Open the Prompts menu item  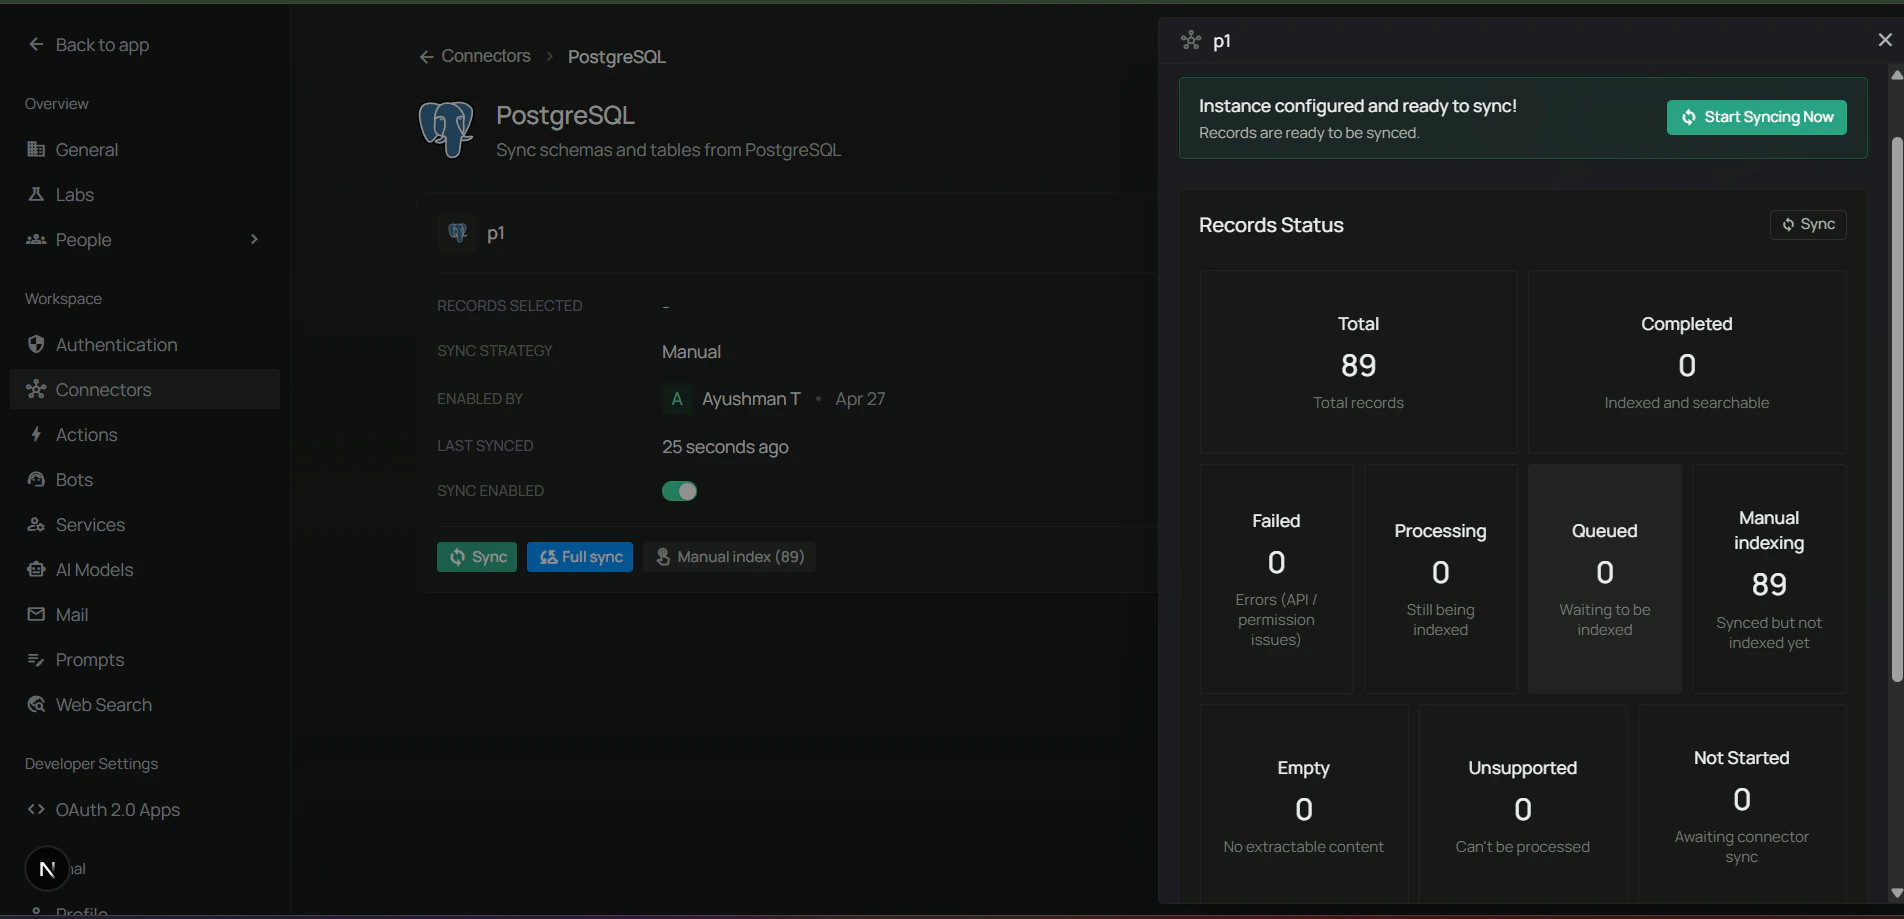(x=145, y=659)
